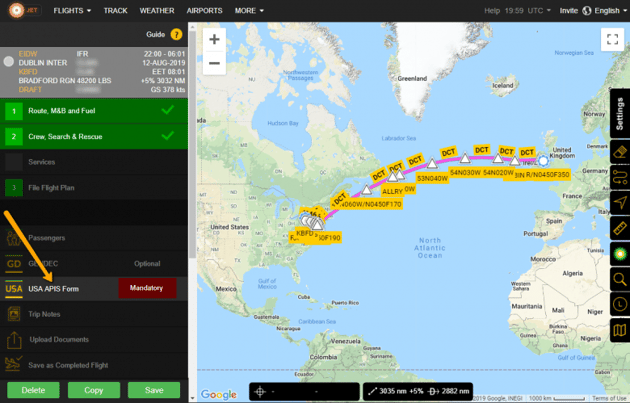Open the Settings side tab
630x403 pixels.
pos(620,114)
